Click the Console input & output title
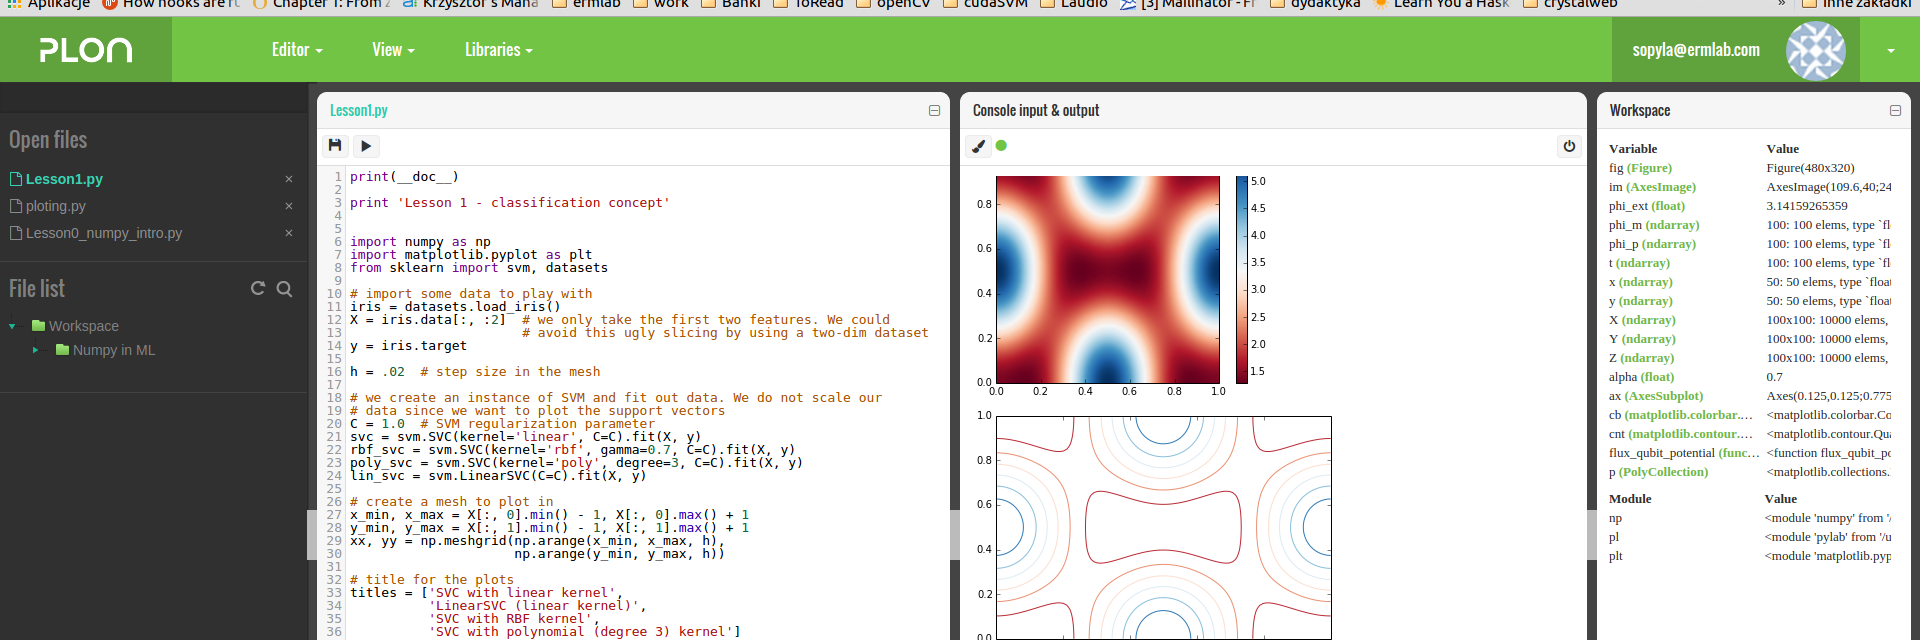1920x640 pixels. [1036, 111]
